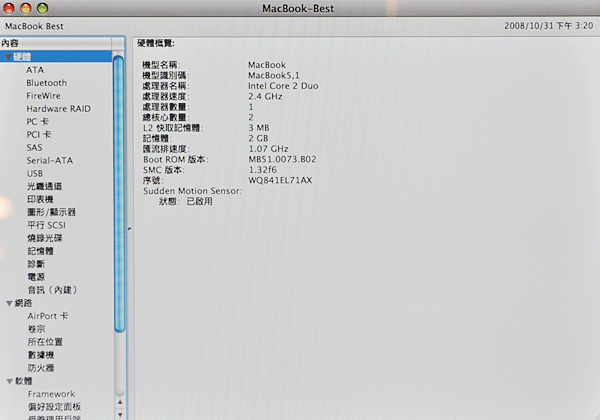This screenshot has height=420, width=600.
Task: Select Bluetooth in the hardware list
Action: (46, 83)
